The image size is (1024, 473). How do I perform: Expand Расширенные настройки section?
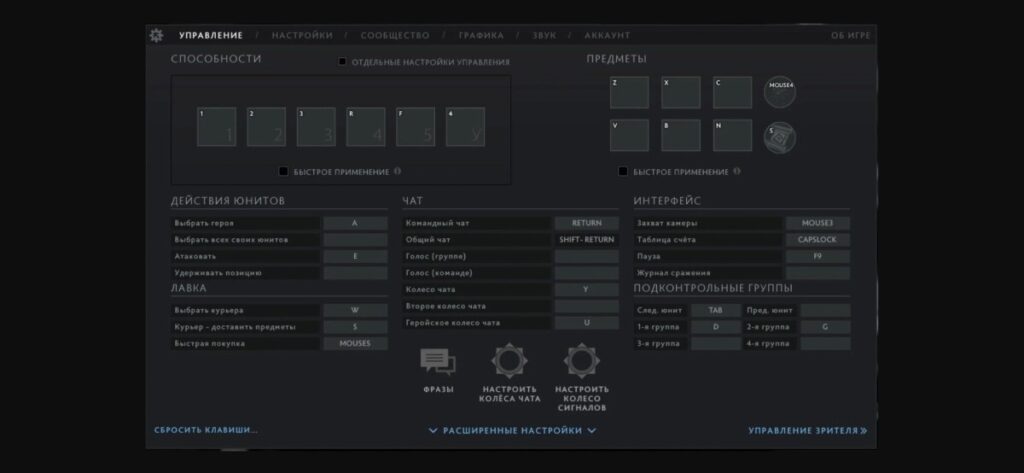coord(512,431)
